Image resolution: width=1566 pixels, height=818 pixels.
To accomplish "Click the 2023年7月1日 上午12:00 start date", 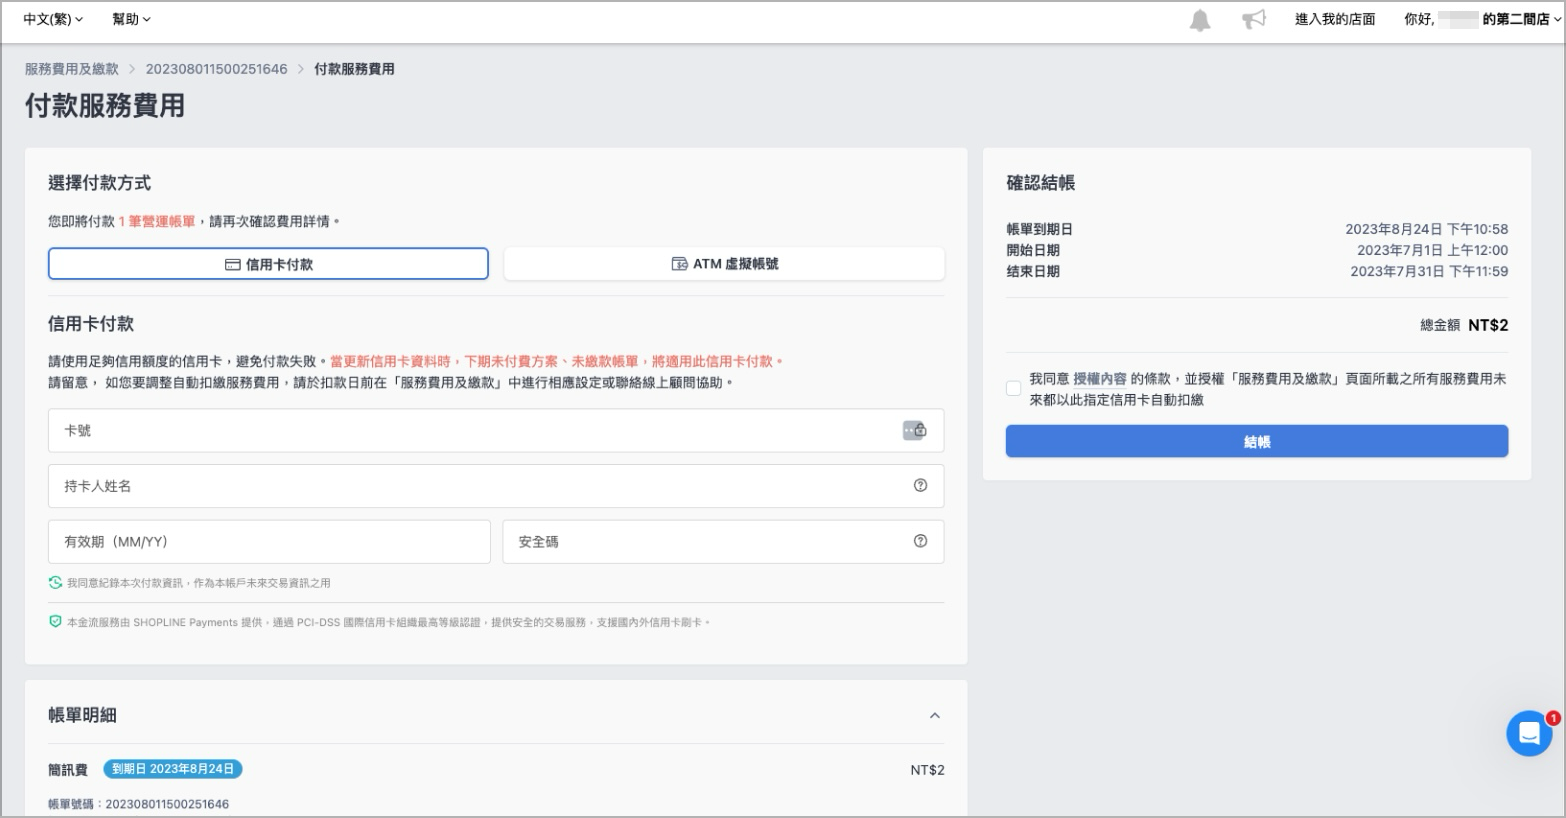I will [1432, 250].
